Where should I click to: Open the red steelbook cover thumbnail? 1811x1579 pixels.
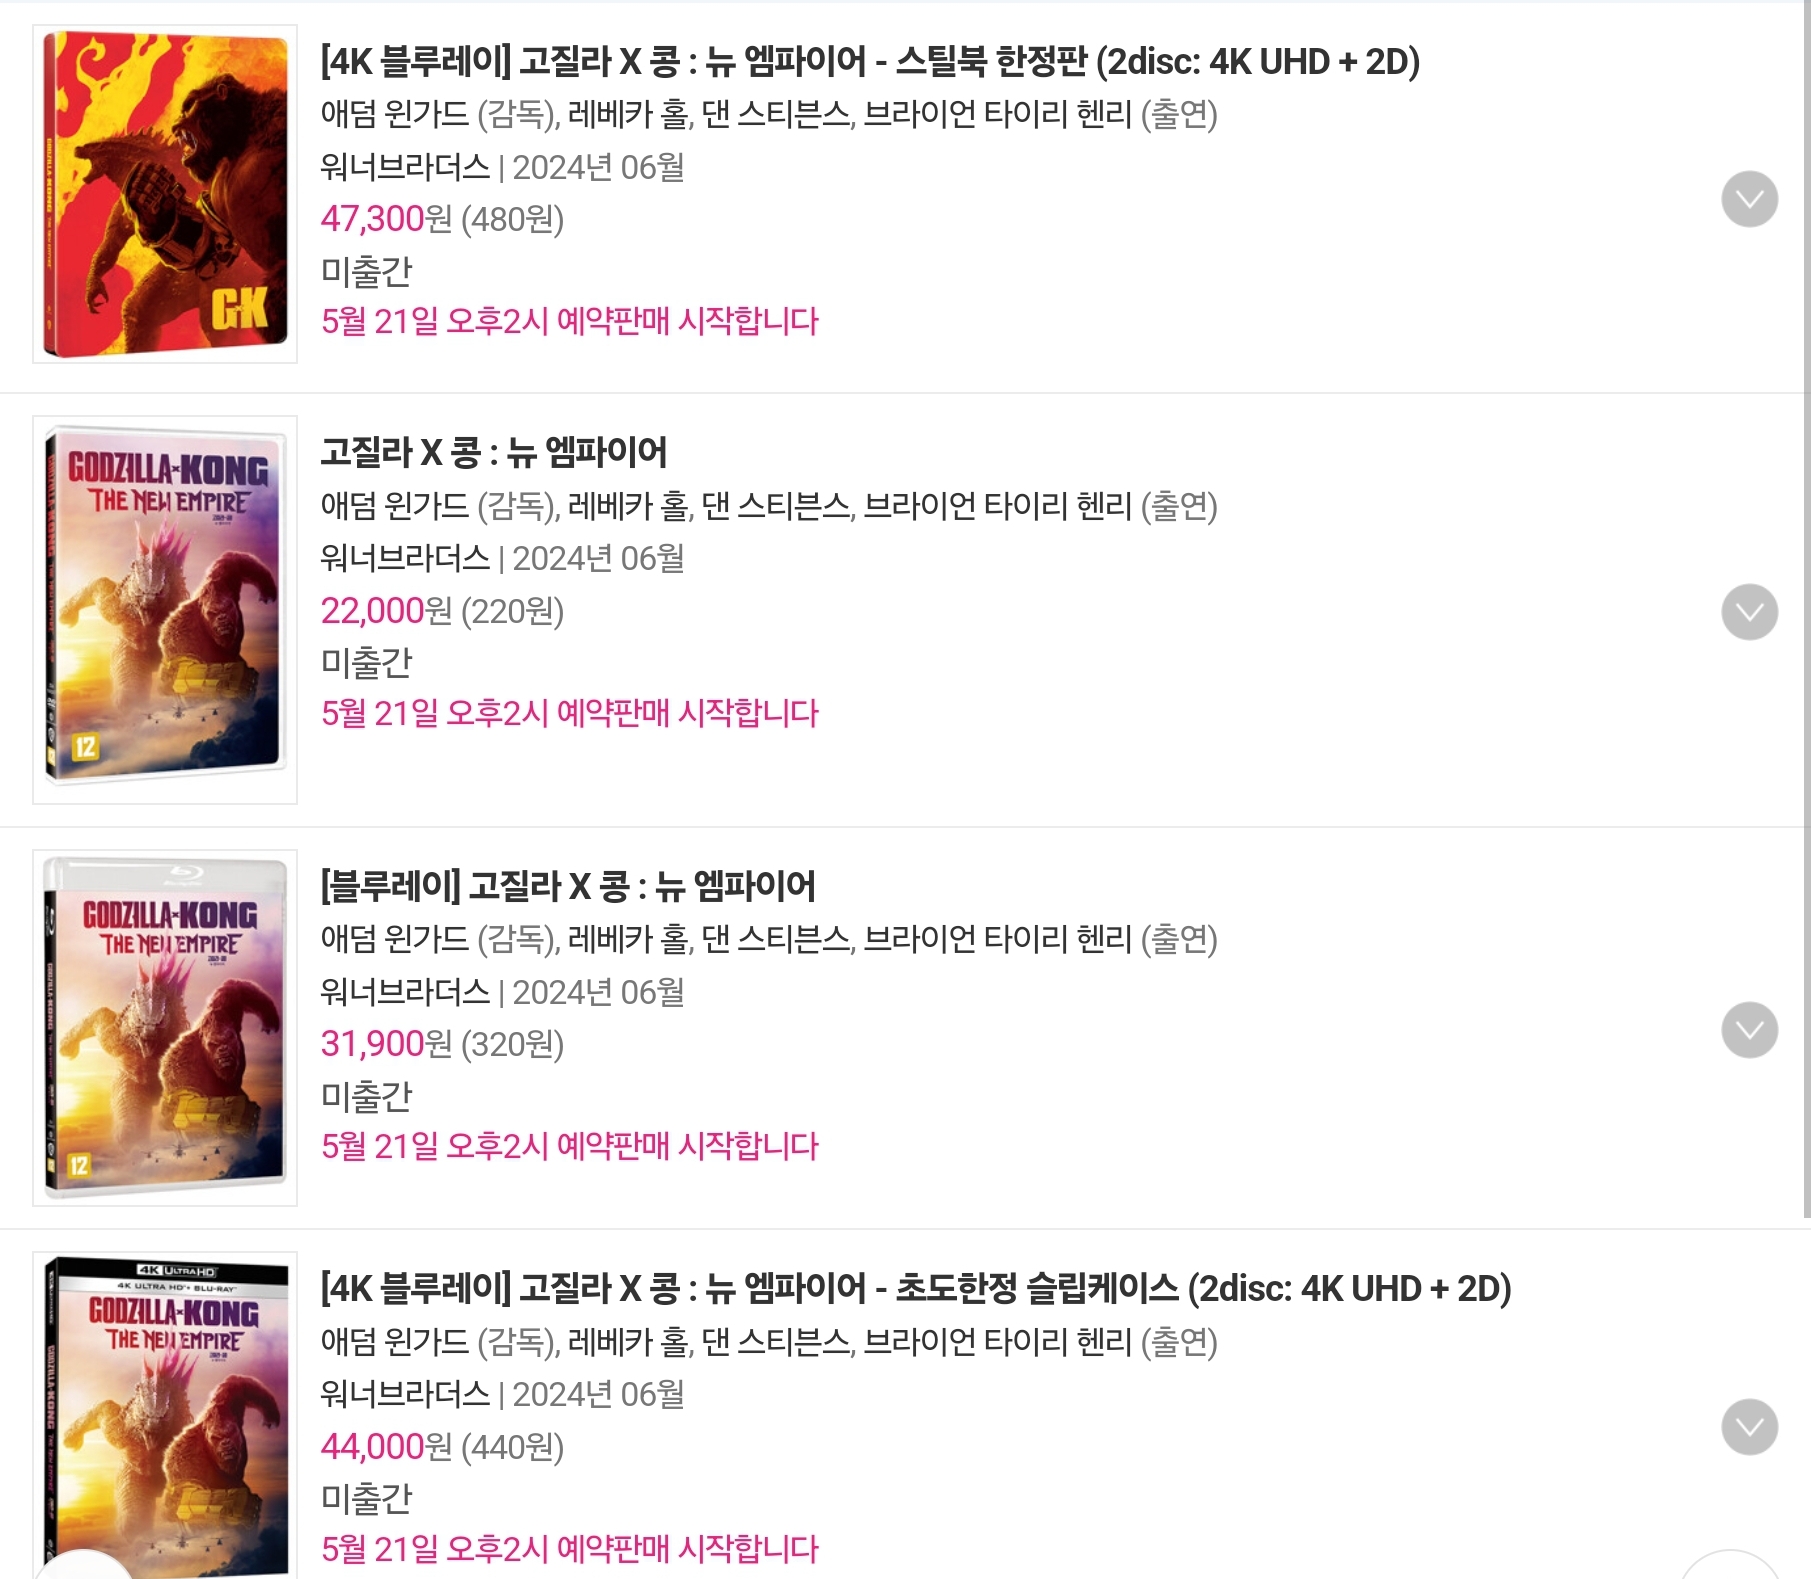(165, 194)
